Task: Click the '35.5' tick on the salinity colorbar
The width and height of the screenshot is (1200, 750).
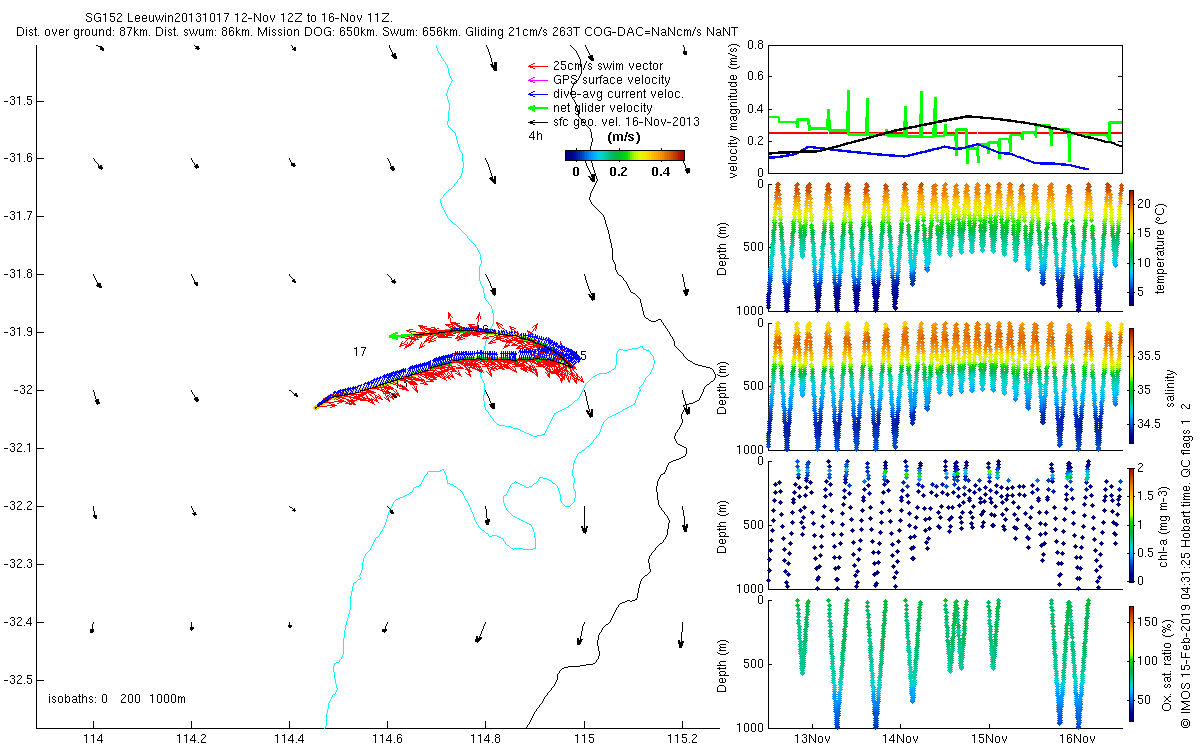Action: 1150,356
